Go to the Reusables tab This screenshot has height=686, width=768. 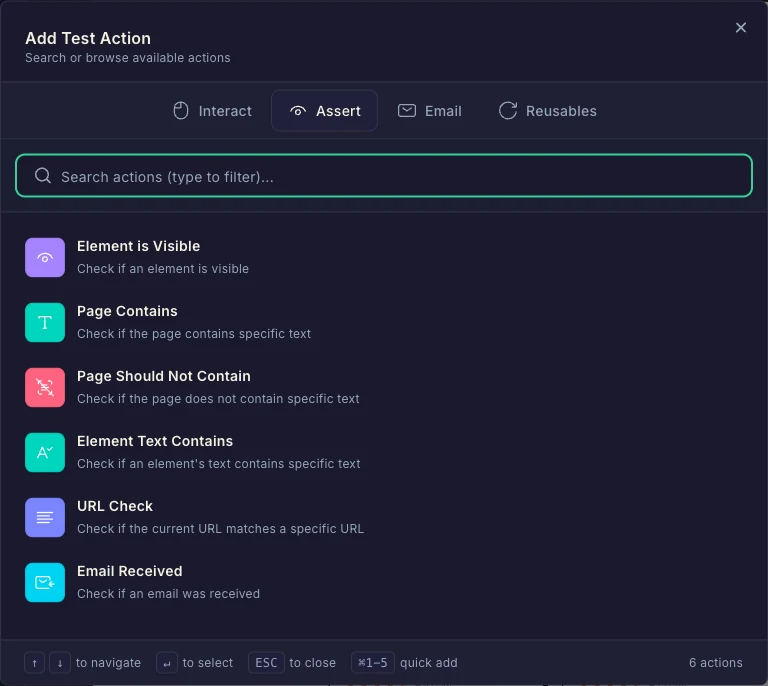547,111
